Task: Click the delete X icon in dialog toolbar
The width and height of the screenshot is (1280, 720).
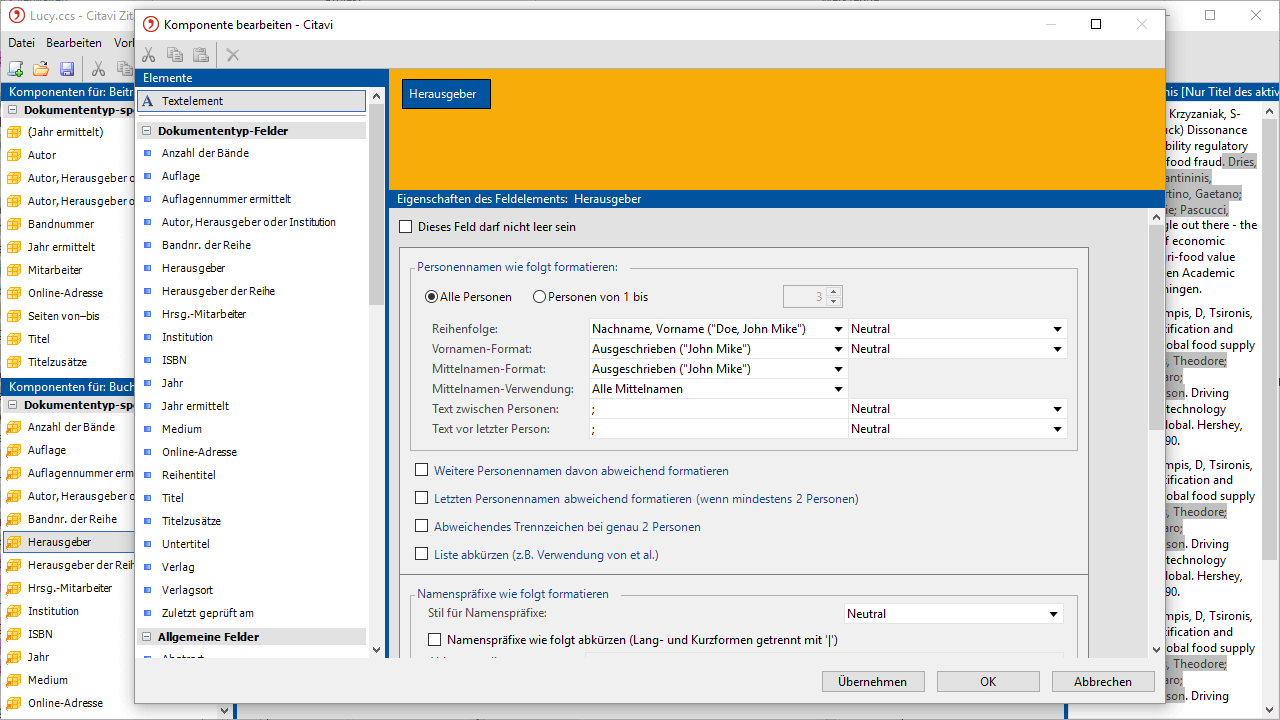Action: pyautogui.click(x=233, y=55)
